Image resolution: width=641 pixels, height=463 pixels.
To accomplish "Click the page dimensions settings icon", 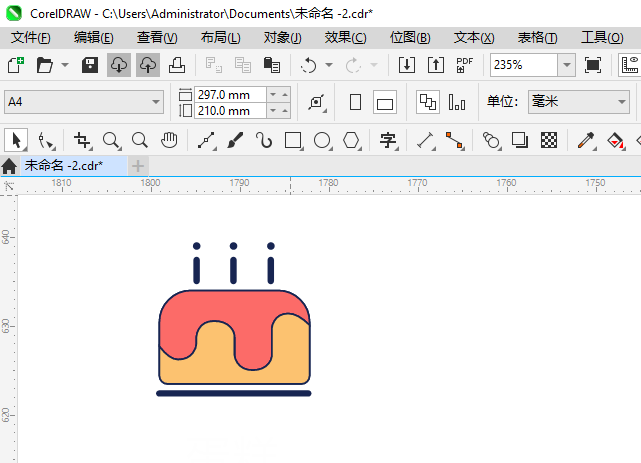I will (317, 102).
